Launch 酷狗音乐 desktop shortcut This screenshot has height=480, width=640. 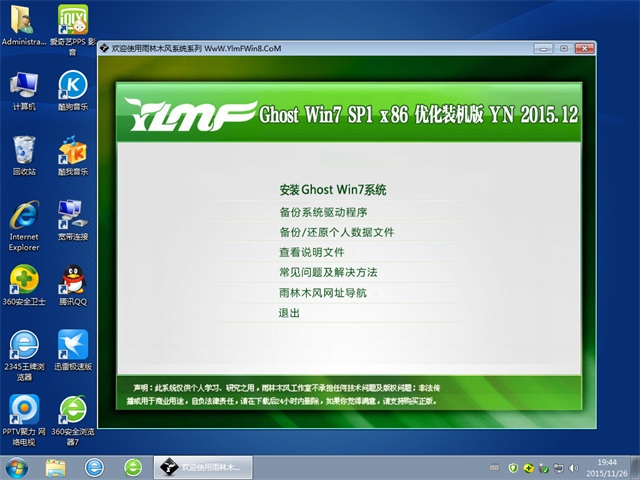[x=73, y=91]
